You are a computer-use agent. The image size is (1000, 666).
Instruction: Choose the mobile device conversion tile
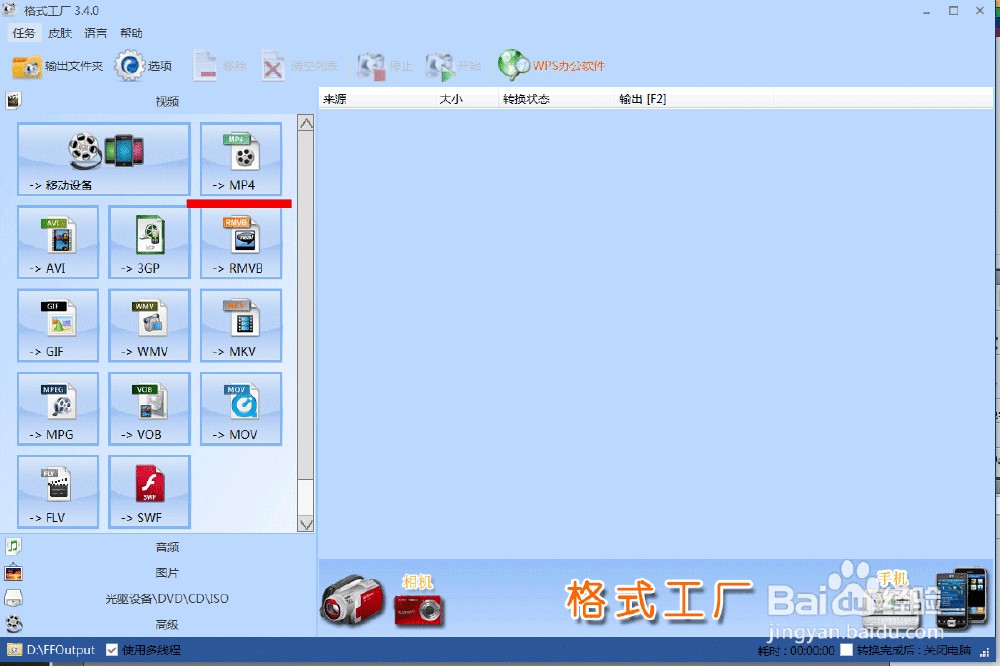[104, 159]
